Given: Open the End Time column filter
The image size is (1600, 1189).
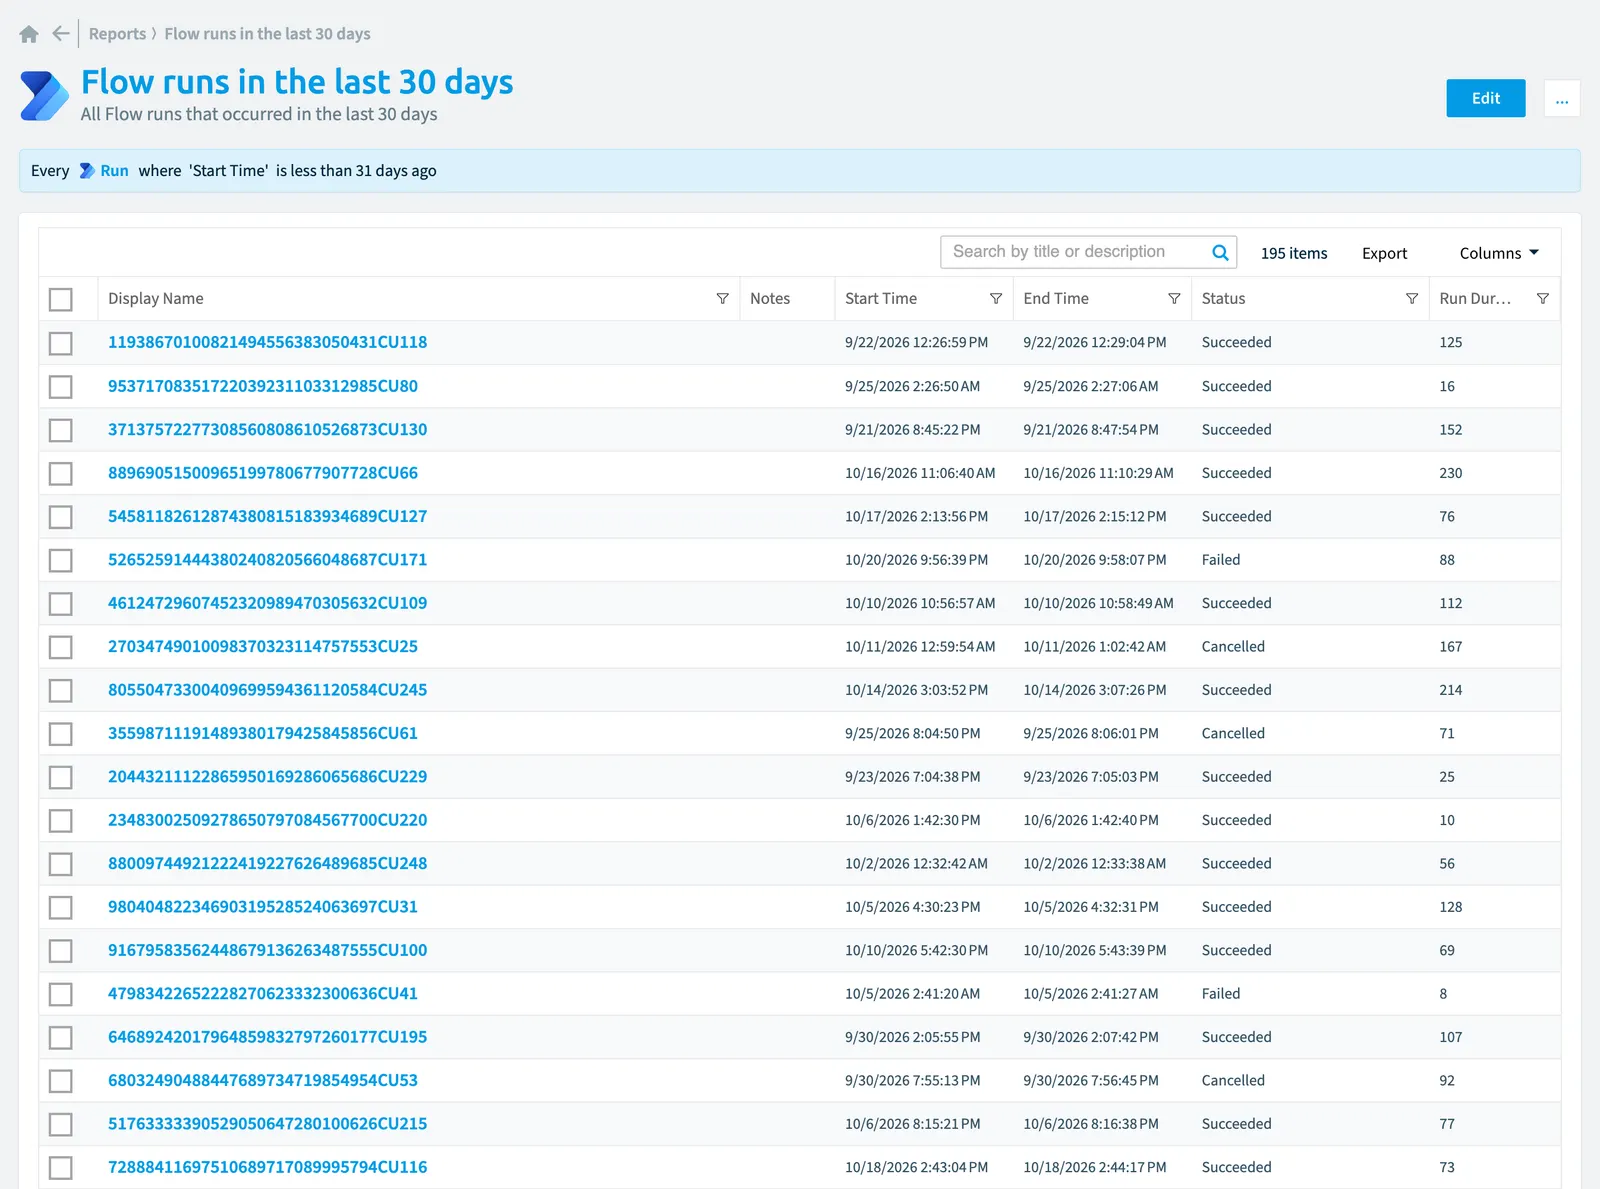Looking at the screenshot, I should [1174, 299].
